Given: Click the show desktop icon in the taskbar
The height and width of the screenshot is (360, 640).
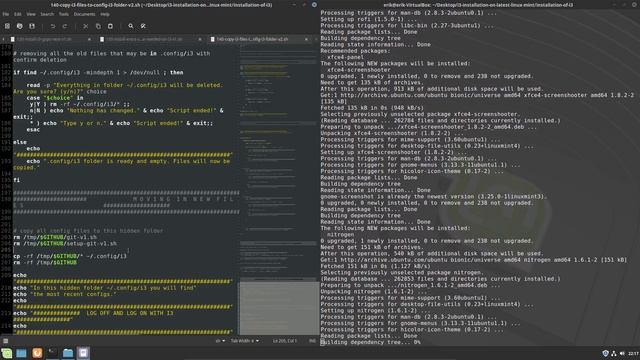Looking at the screenshot, I should point(21,353).
